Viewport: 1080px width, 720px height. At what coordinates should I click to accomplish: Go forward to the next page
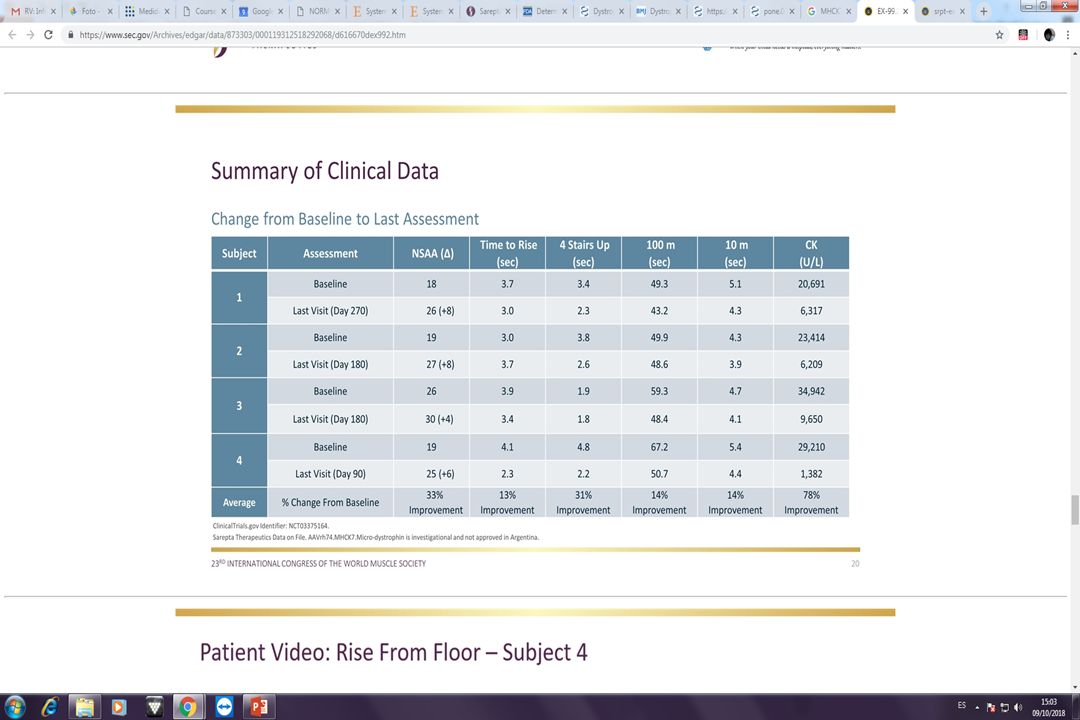point(30,34)
